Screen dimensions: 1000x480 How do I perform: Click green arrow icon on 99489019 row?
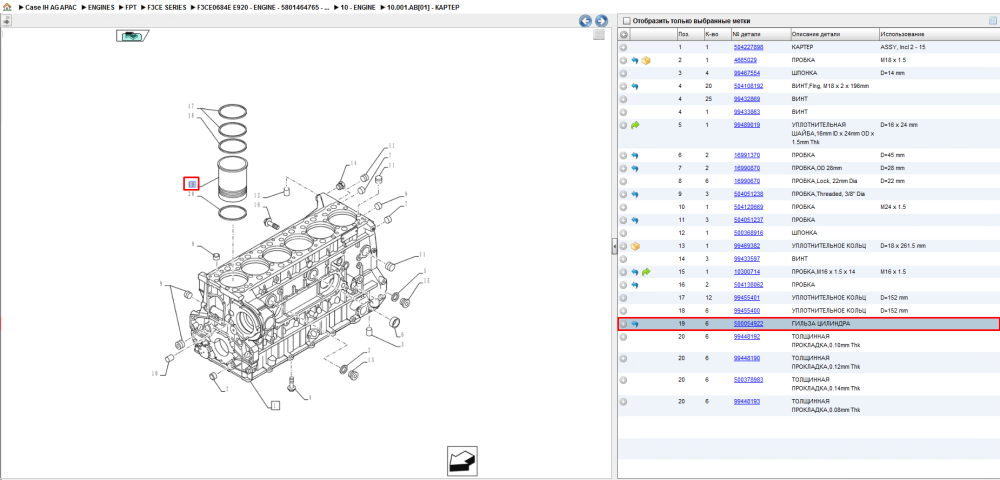pyautogui.click(x=635, y=126)
